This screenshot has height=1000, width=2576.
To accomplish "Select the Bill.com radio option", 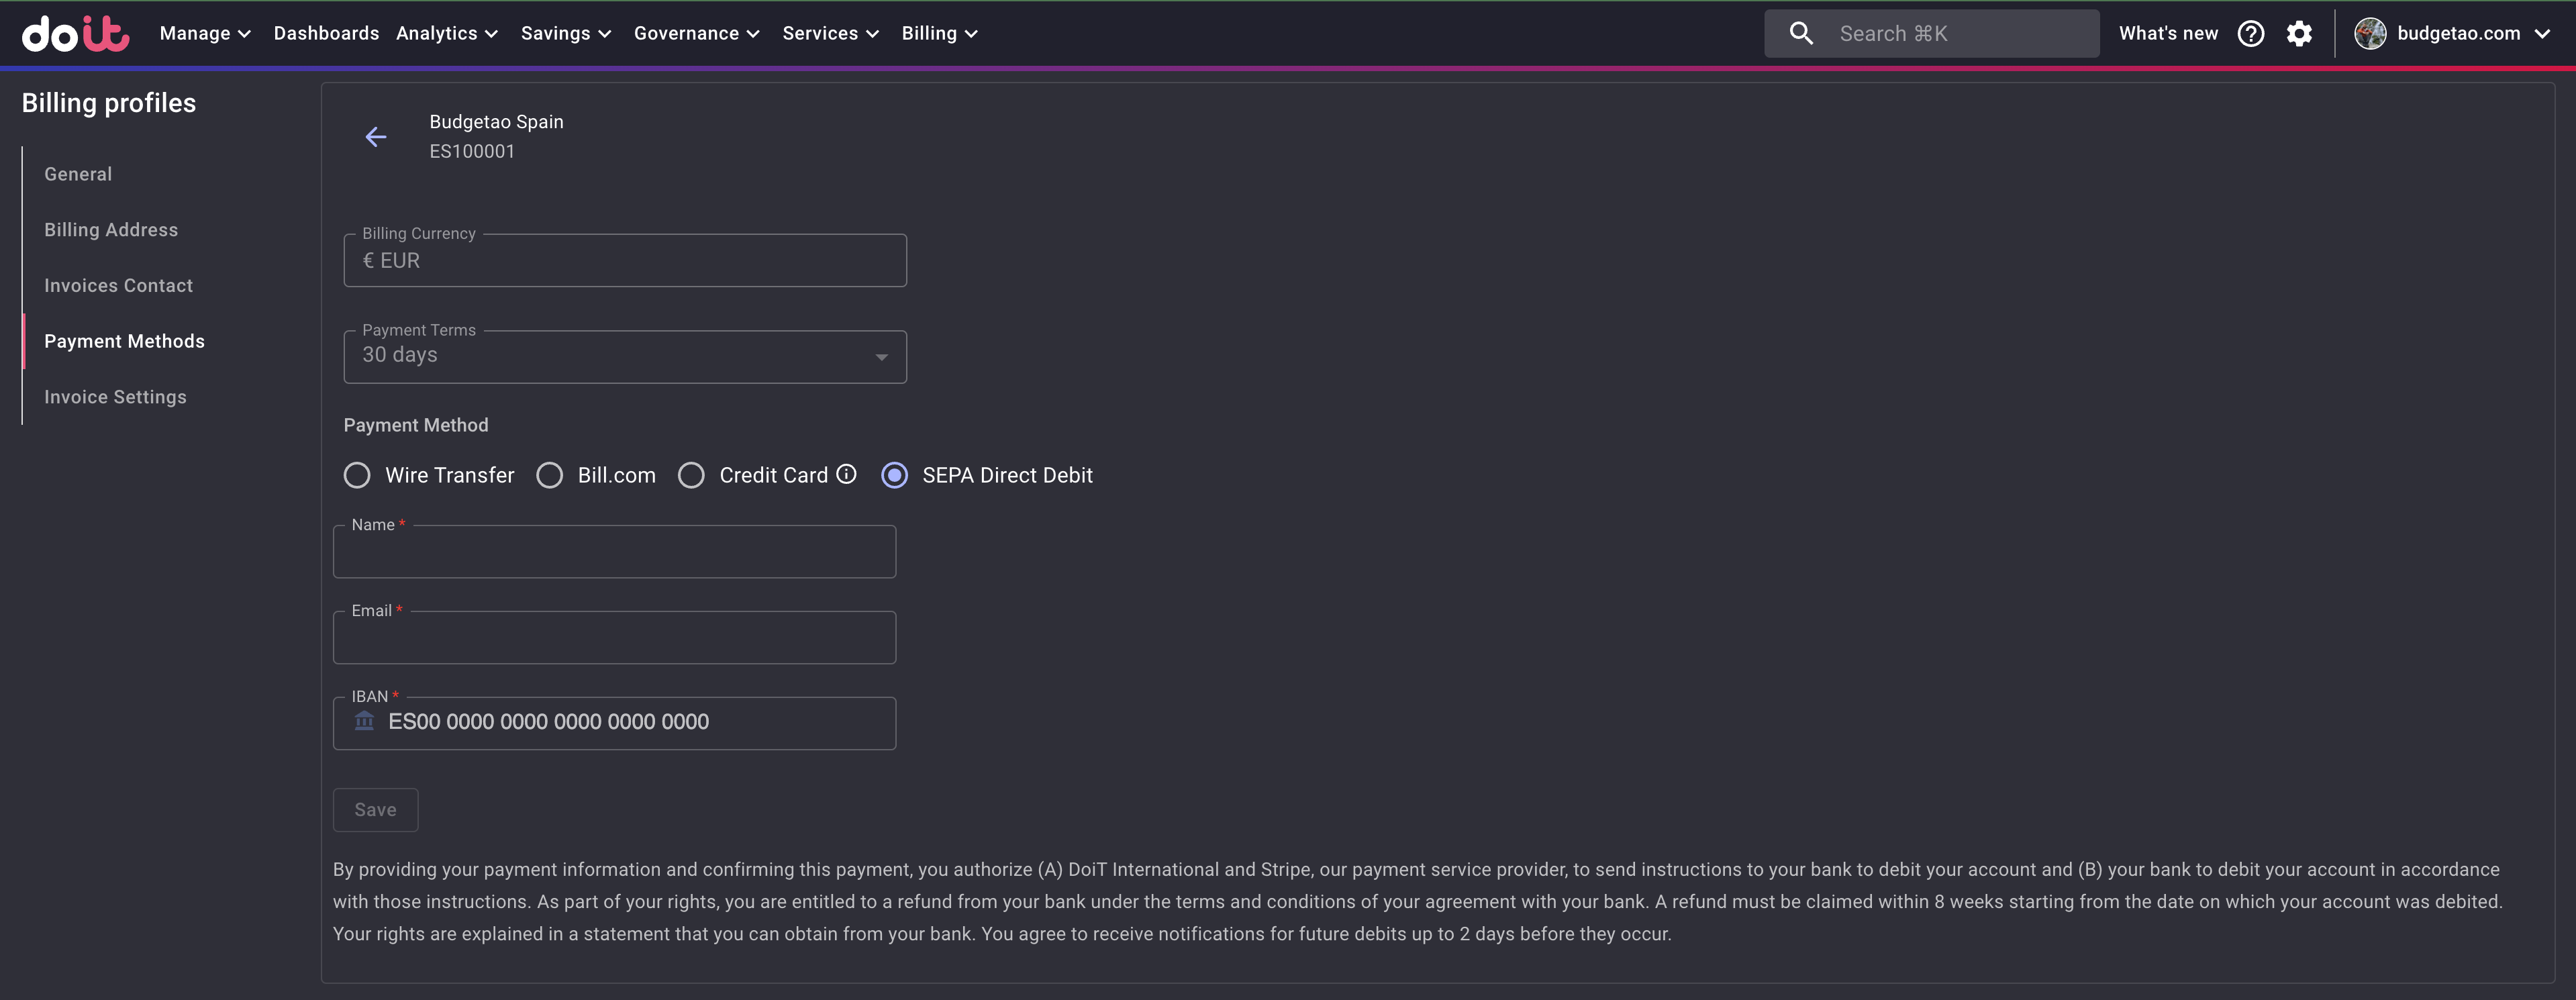I will pyautogui.click(x=549, y=475).
